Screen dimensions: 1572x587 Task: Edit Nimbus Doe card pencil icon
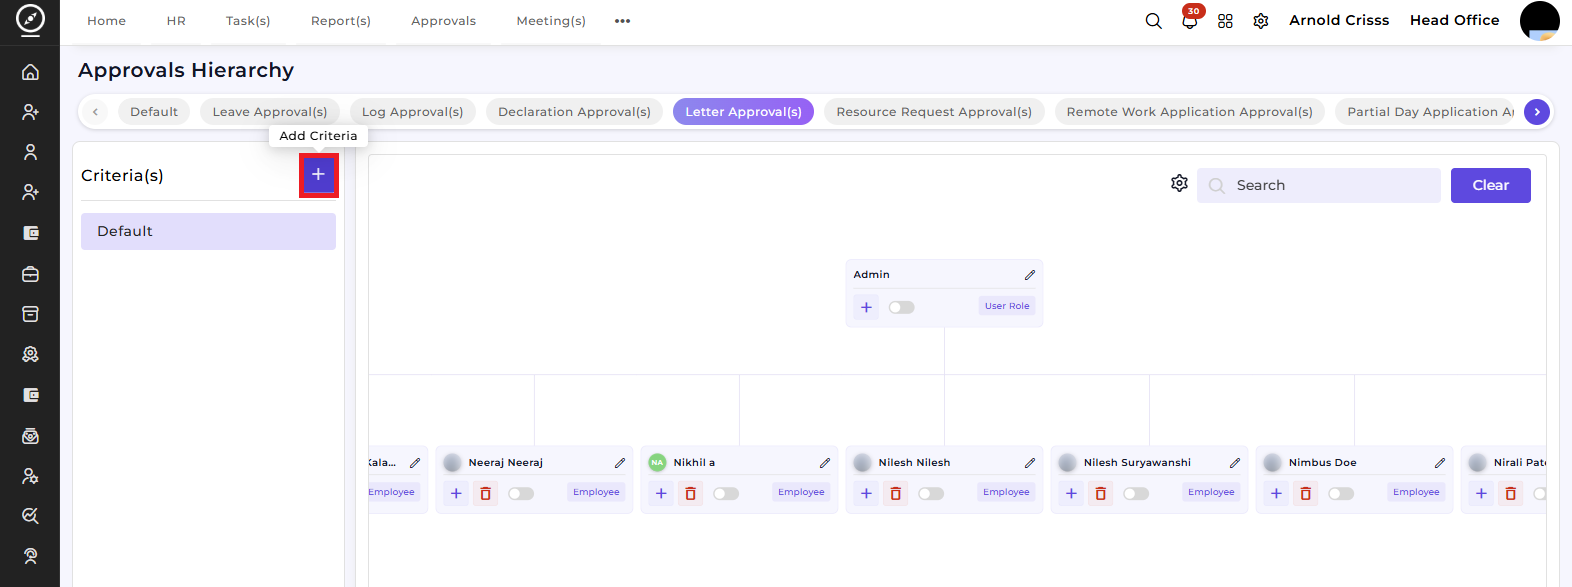1440,463
